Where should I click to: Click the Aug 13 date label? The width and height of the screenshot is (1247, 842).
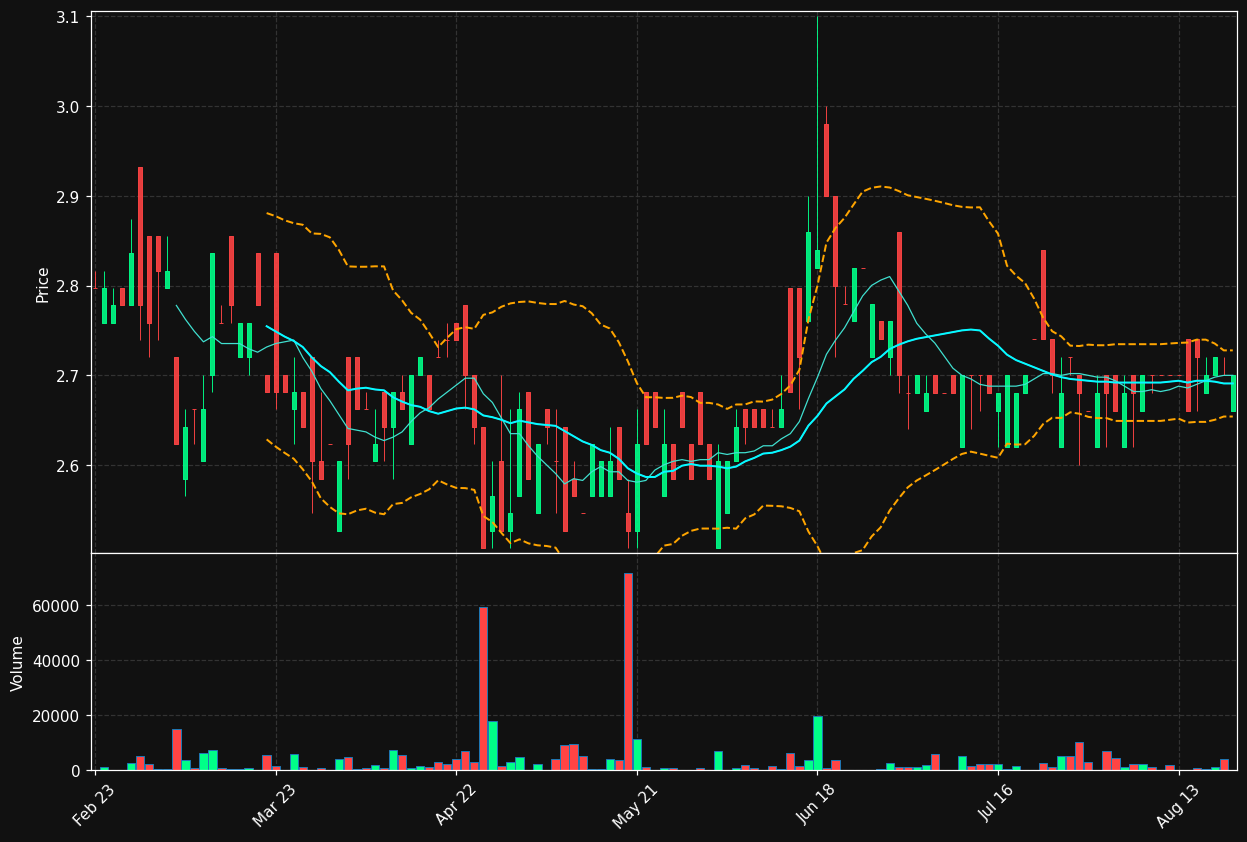pyautogui.click(x=1177, y=805)
